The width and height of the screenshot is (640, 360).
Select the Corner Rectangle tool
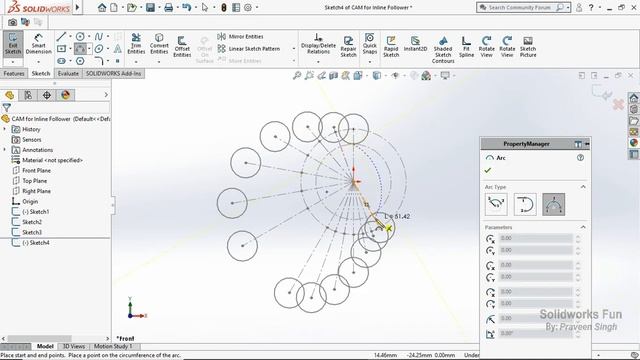(61, 49)
